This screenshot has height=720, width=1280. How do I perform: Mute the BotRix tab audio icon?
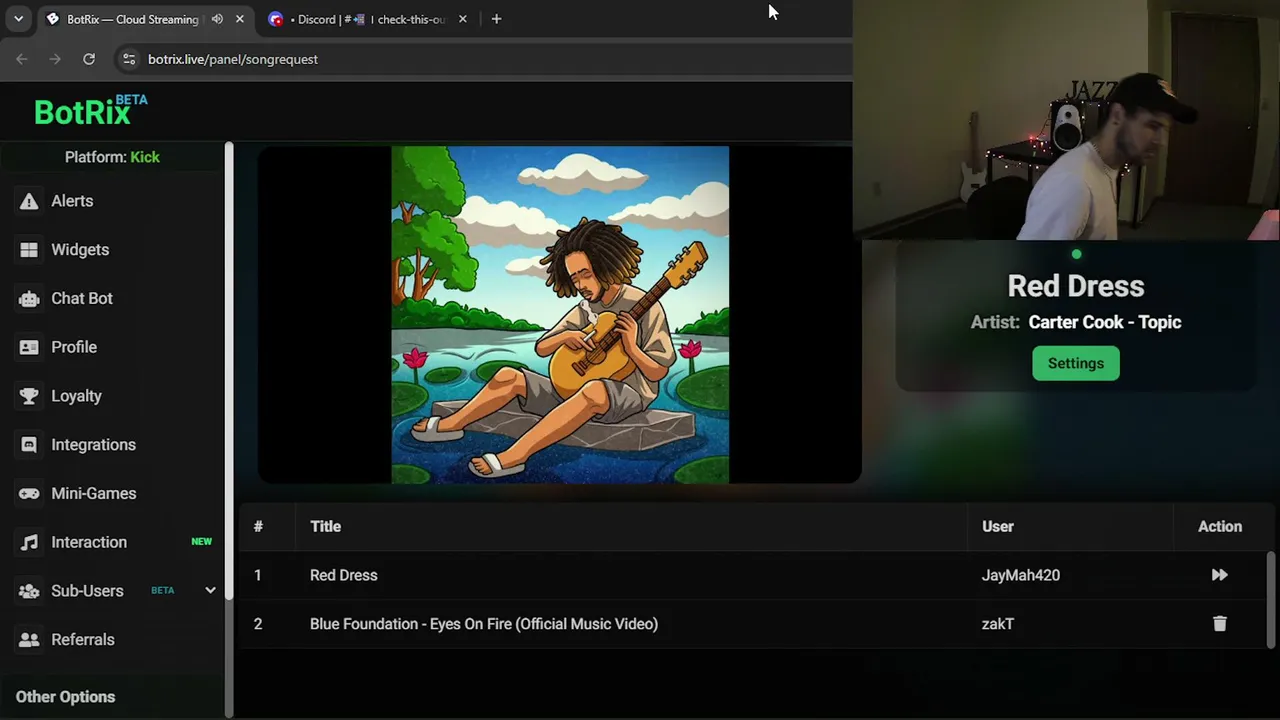click(x=217, y=19)
